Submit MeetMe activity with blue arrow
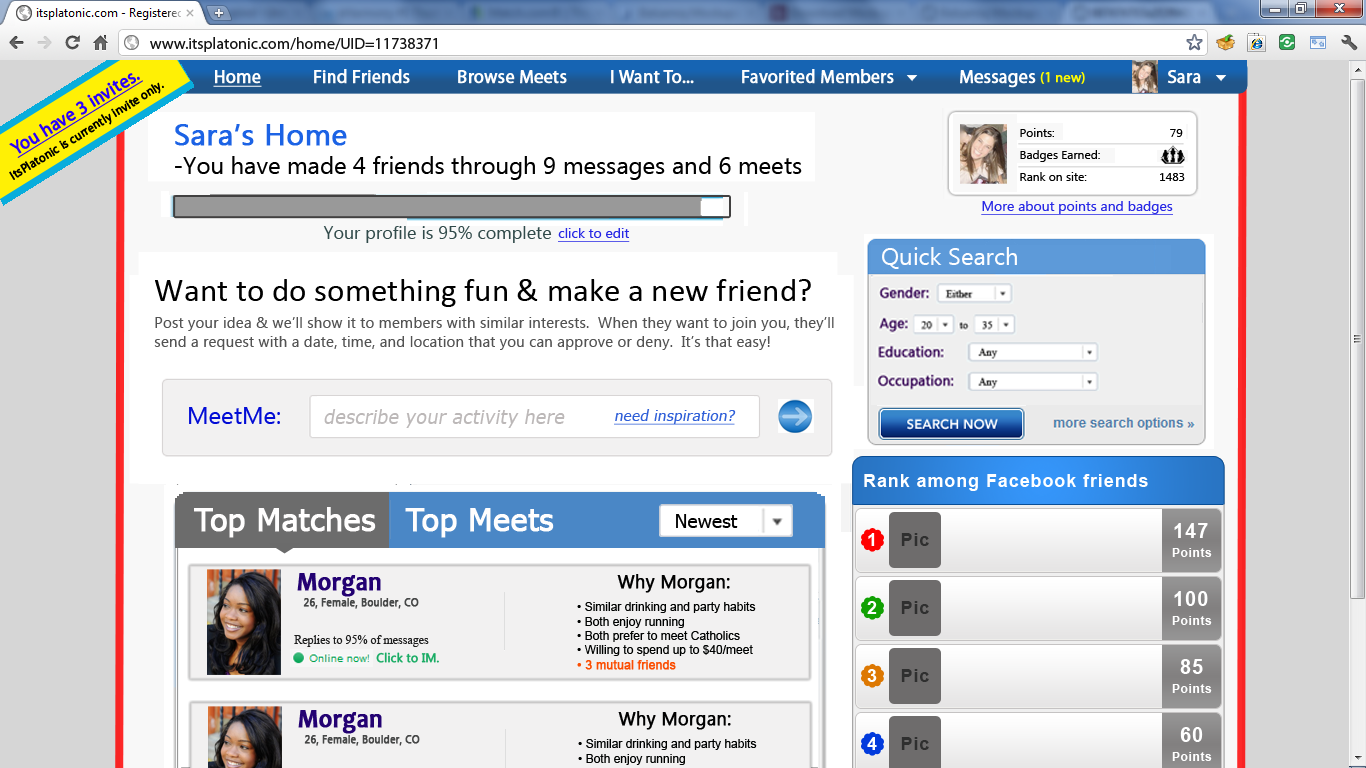This screenshot has height=768, width=1366. [x=795, y=416]
